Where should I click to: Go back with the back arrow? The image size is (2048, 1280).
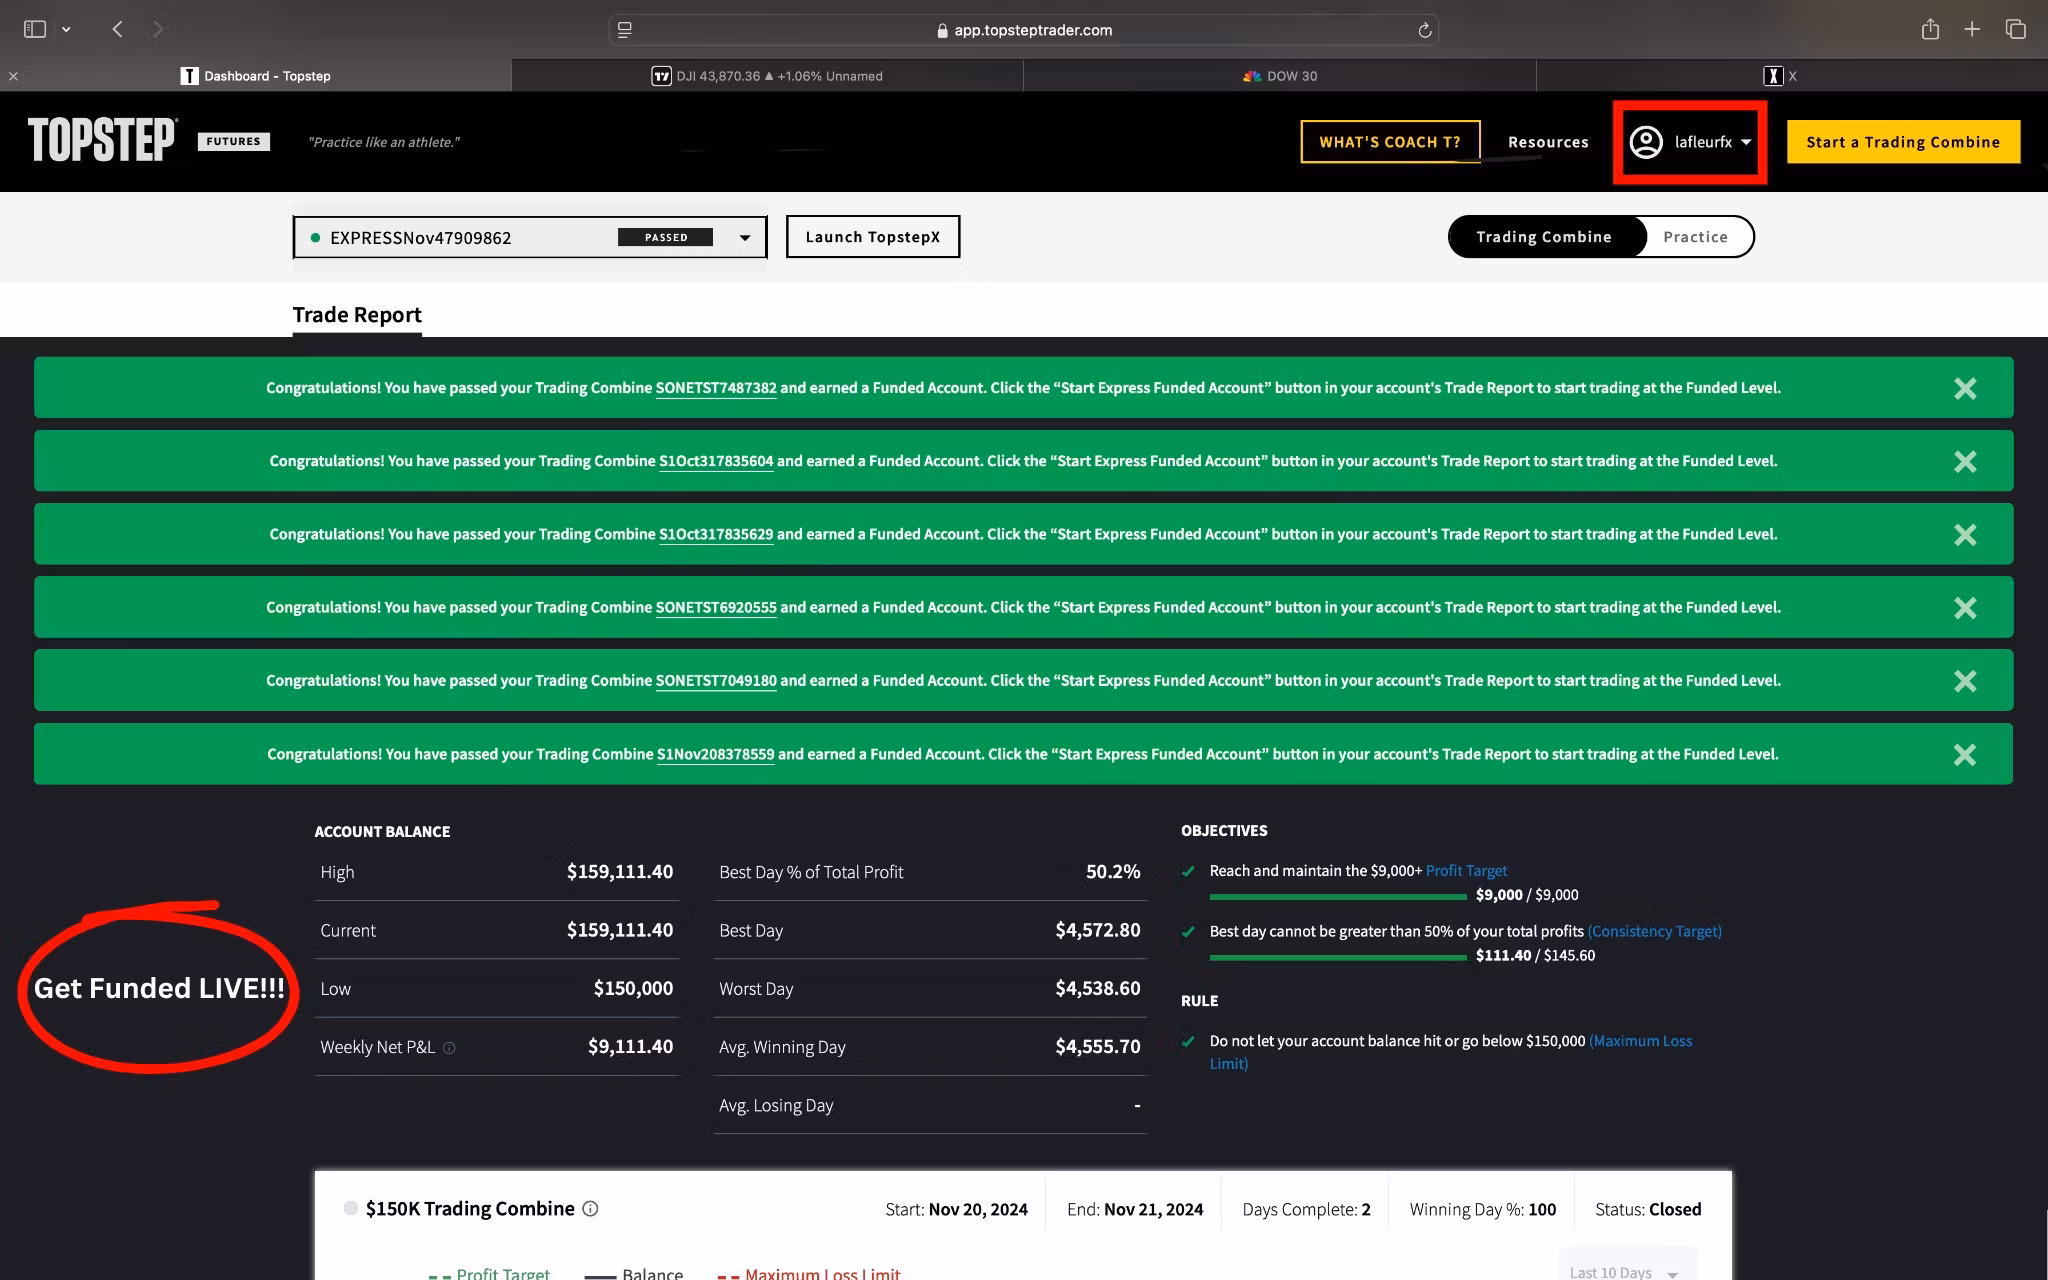click(x=118, y=30)
